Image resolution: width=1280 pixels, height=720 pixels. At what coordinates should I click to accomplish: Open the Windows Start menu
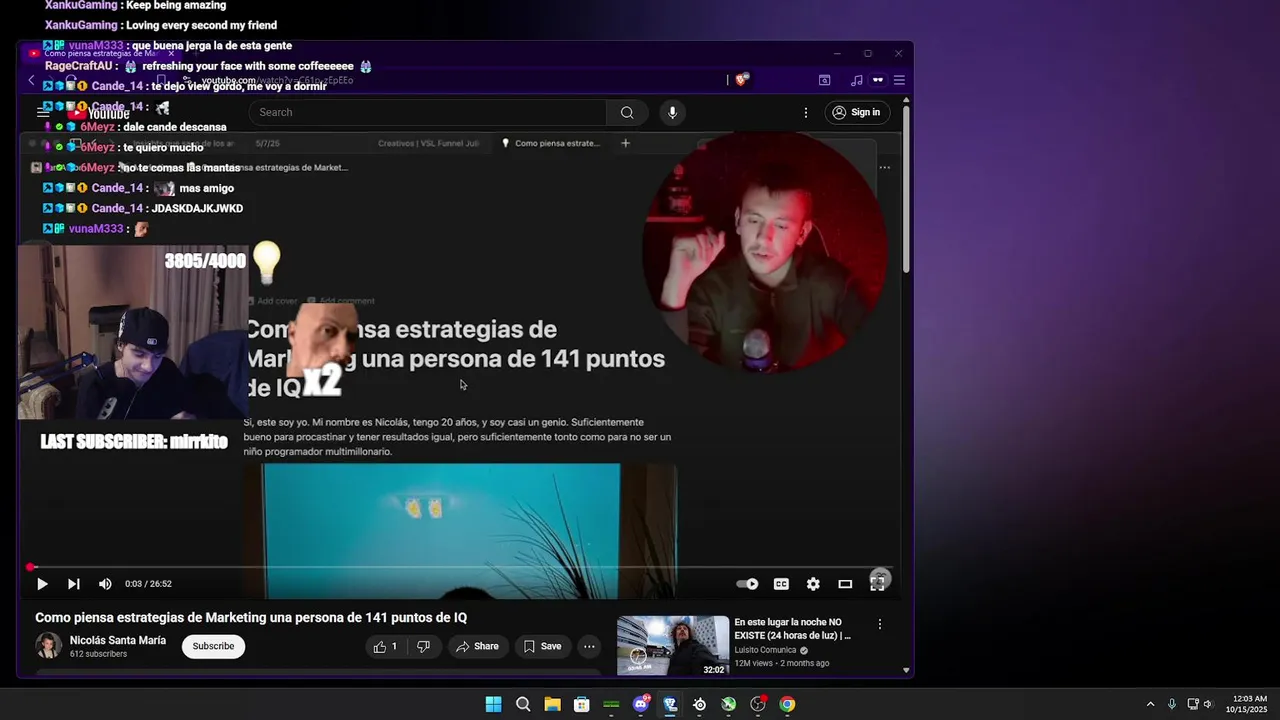coord(493,704)
